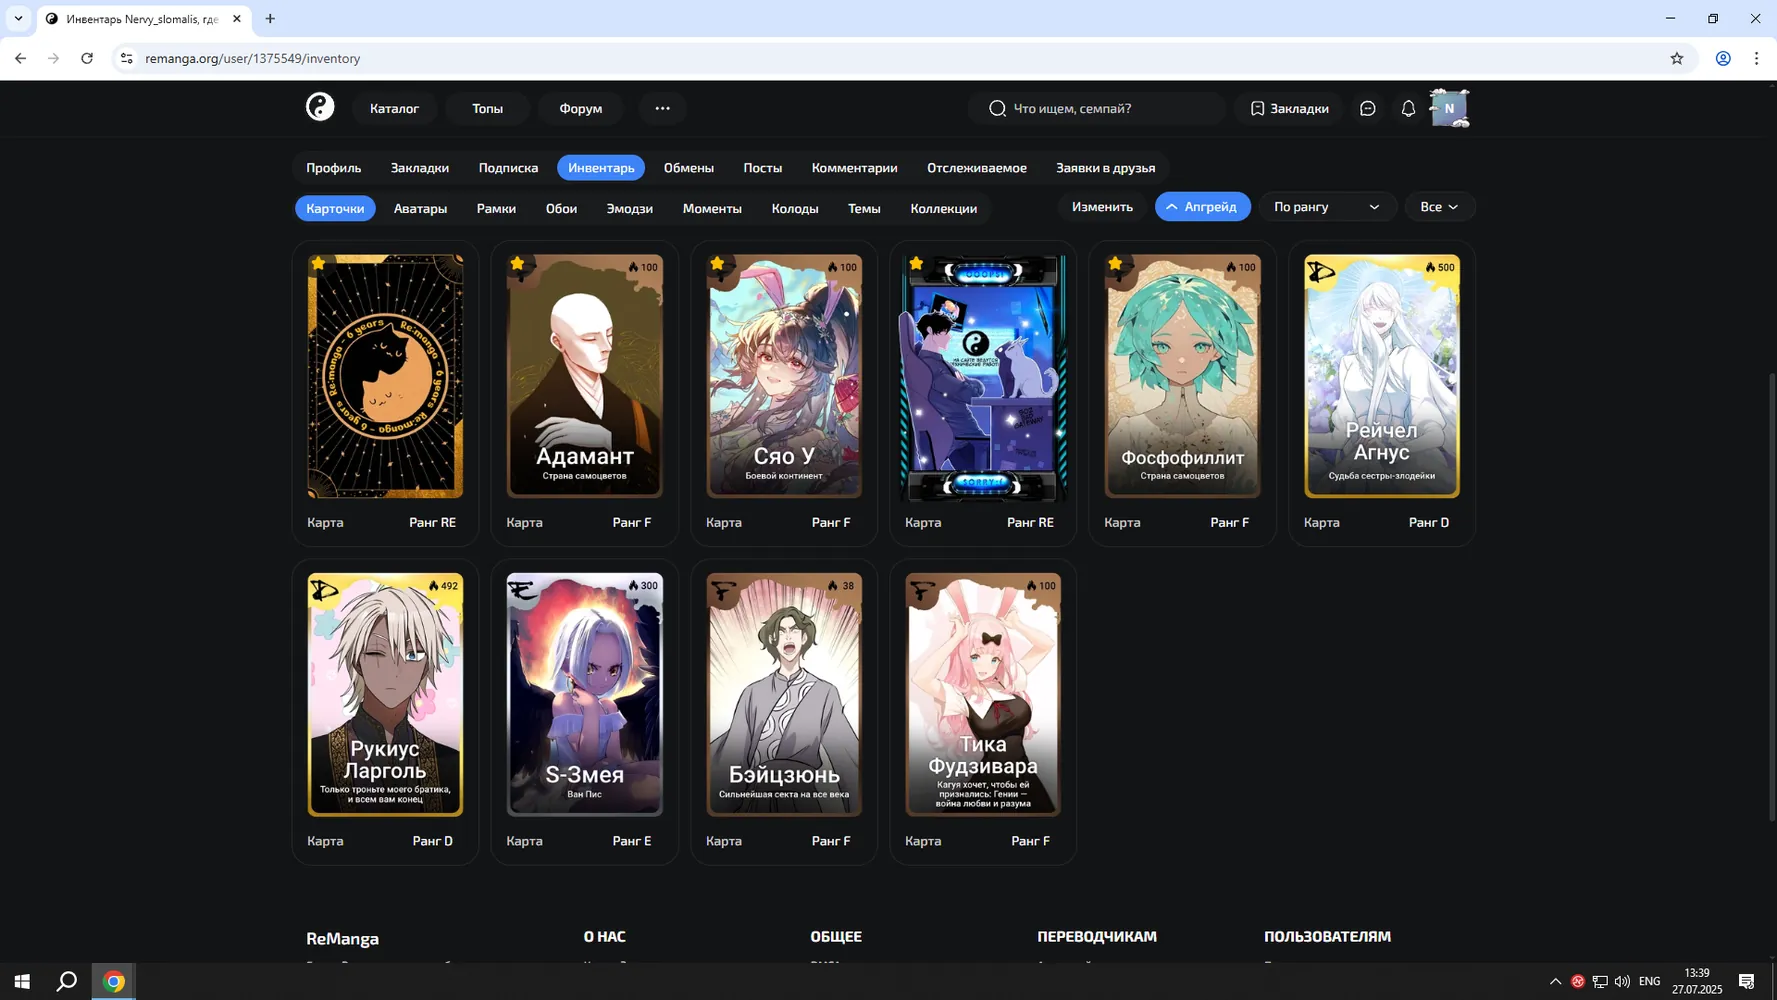Viewport: 1777px width, 1000px height.
Task: Toggle the favorite star on the Сяо У card
Action: 717,263
